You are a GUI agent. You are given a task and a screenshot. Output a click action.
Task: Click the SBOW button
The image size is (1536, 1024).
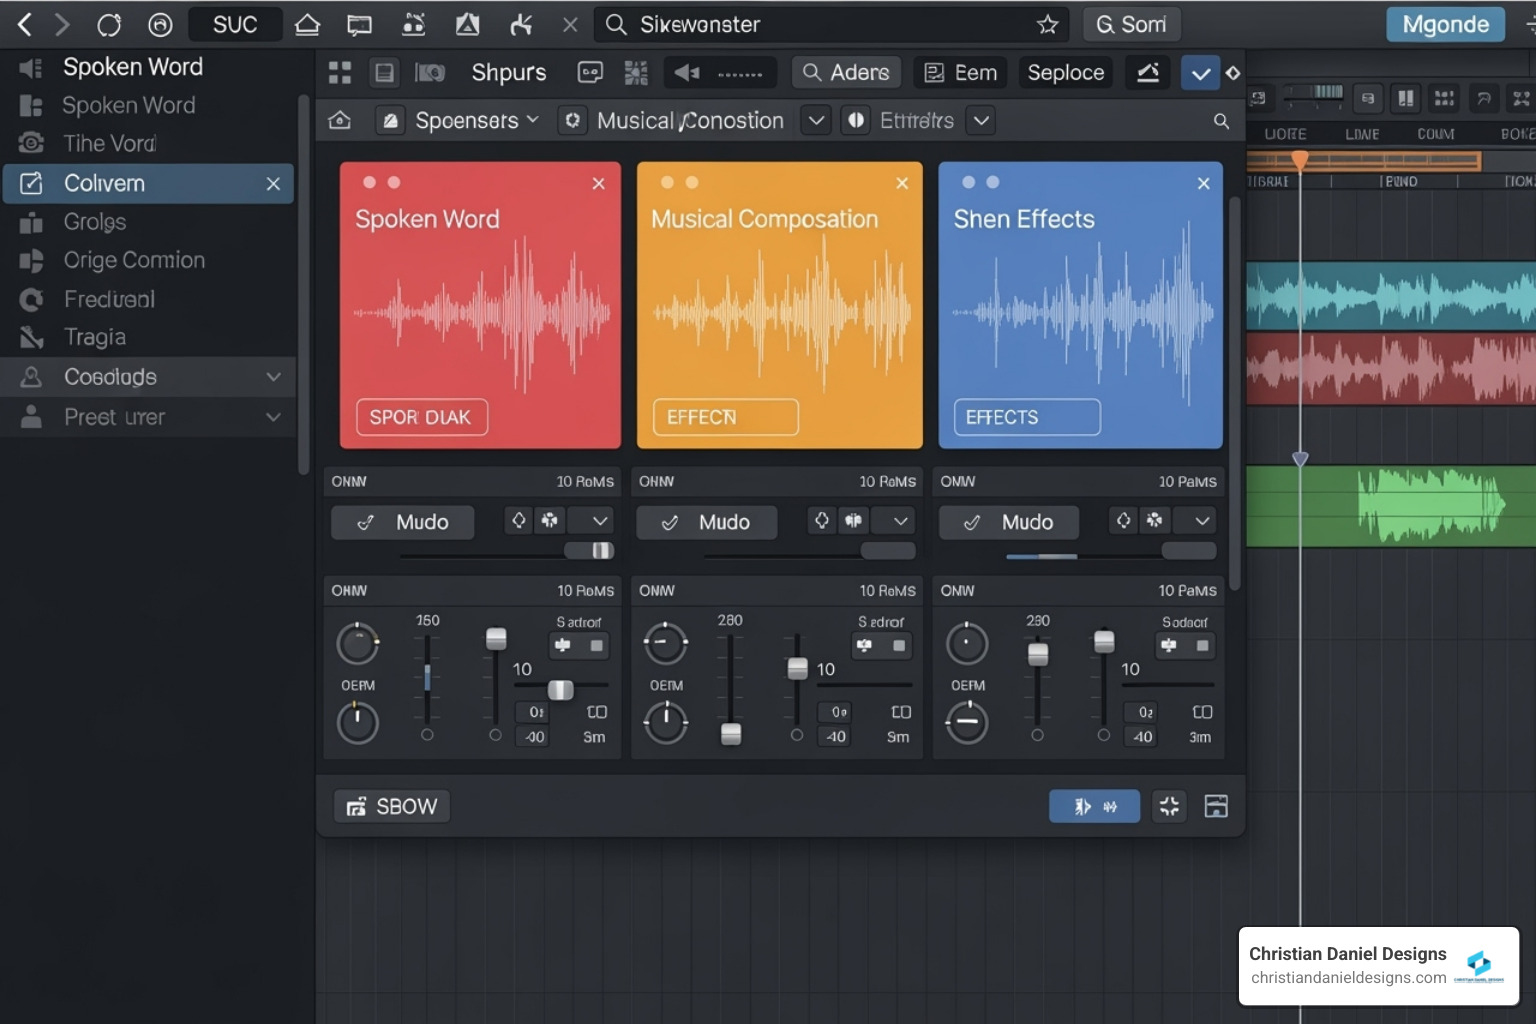[x=392, y=806]
